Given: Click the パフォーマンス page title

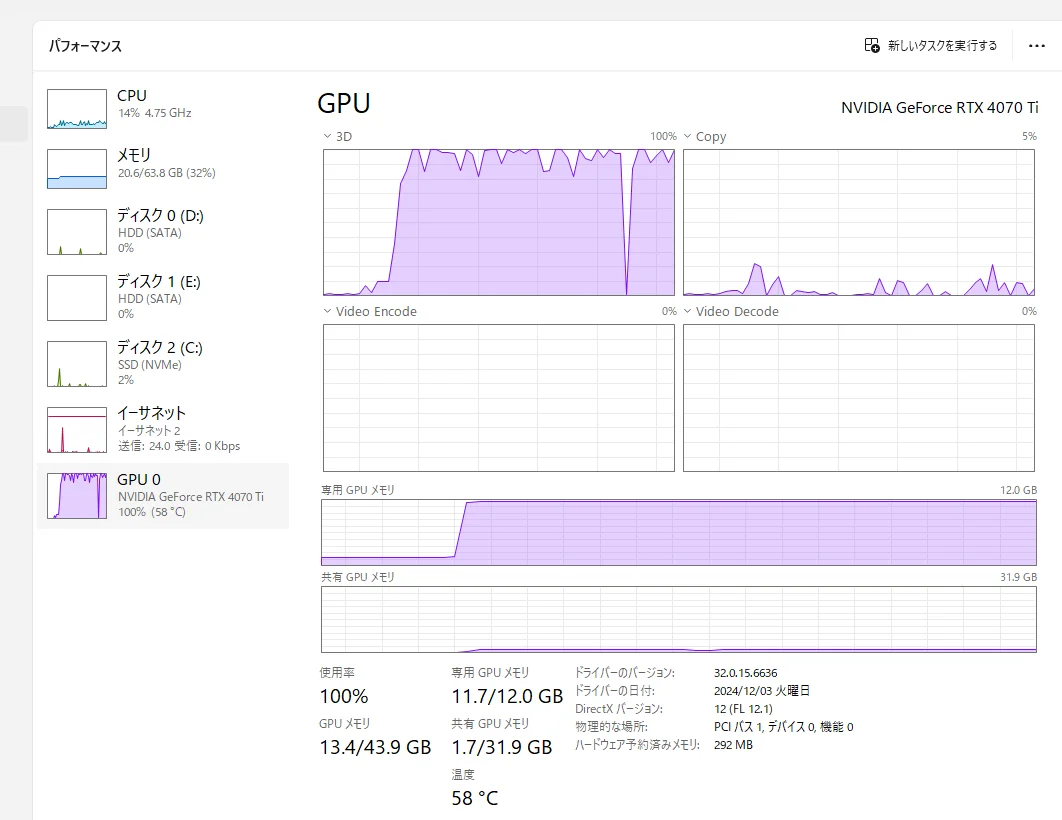Looking at the screenshot, I should click(86, 46).
